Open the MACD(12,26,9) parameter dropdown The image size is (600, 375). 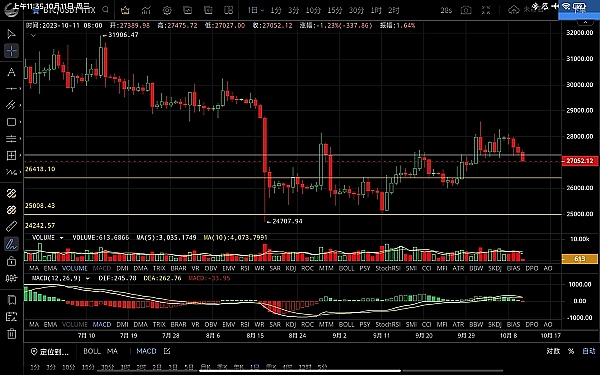pos(88,279)
